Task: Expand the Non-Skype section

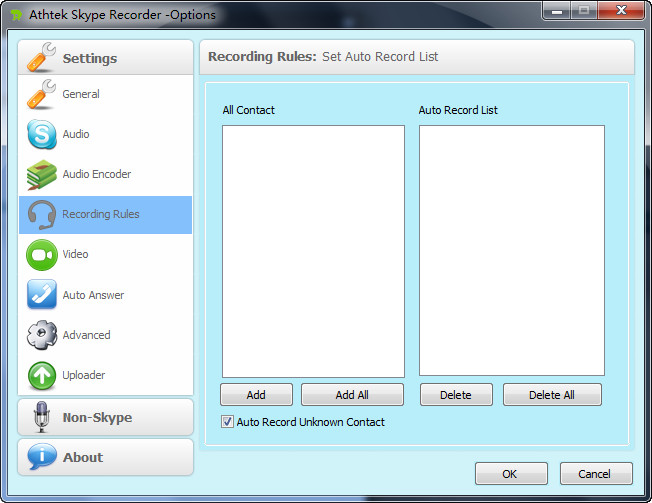Action: point(106,417)
